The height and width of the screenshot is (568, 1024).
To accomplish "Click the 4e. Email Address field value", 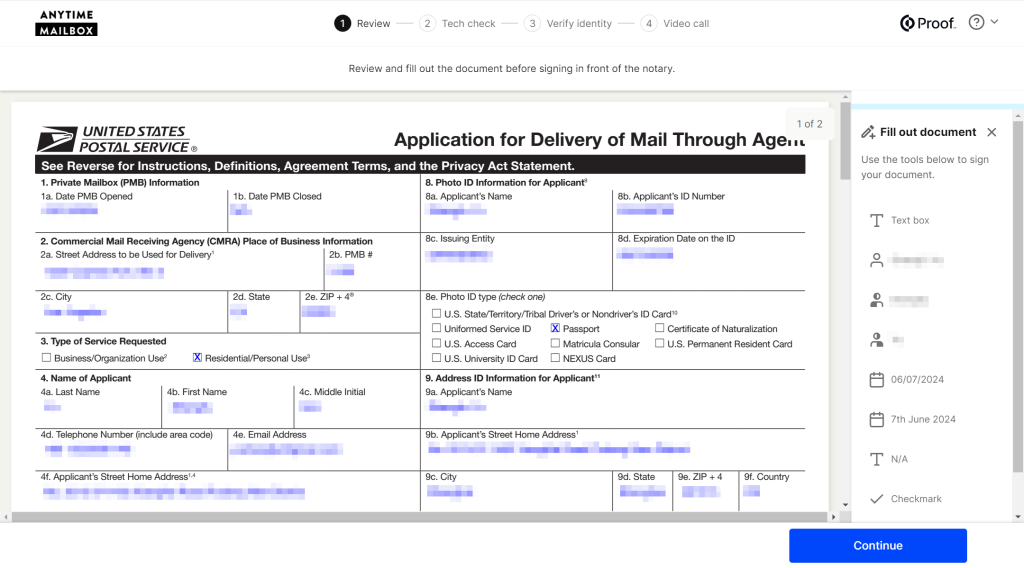I will (x=286, y=449).
